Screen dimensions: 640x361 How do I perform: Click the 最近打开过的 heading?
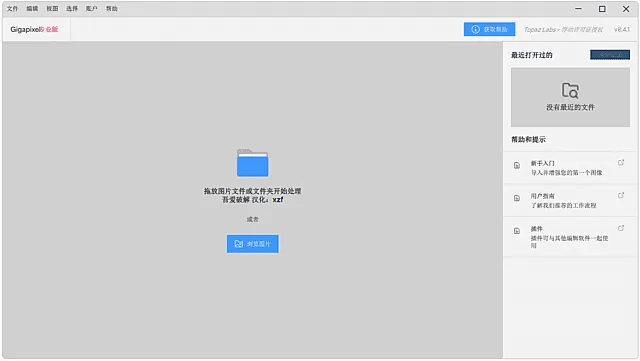tap(531, 55)
